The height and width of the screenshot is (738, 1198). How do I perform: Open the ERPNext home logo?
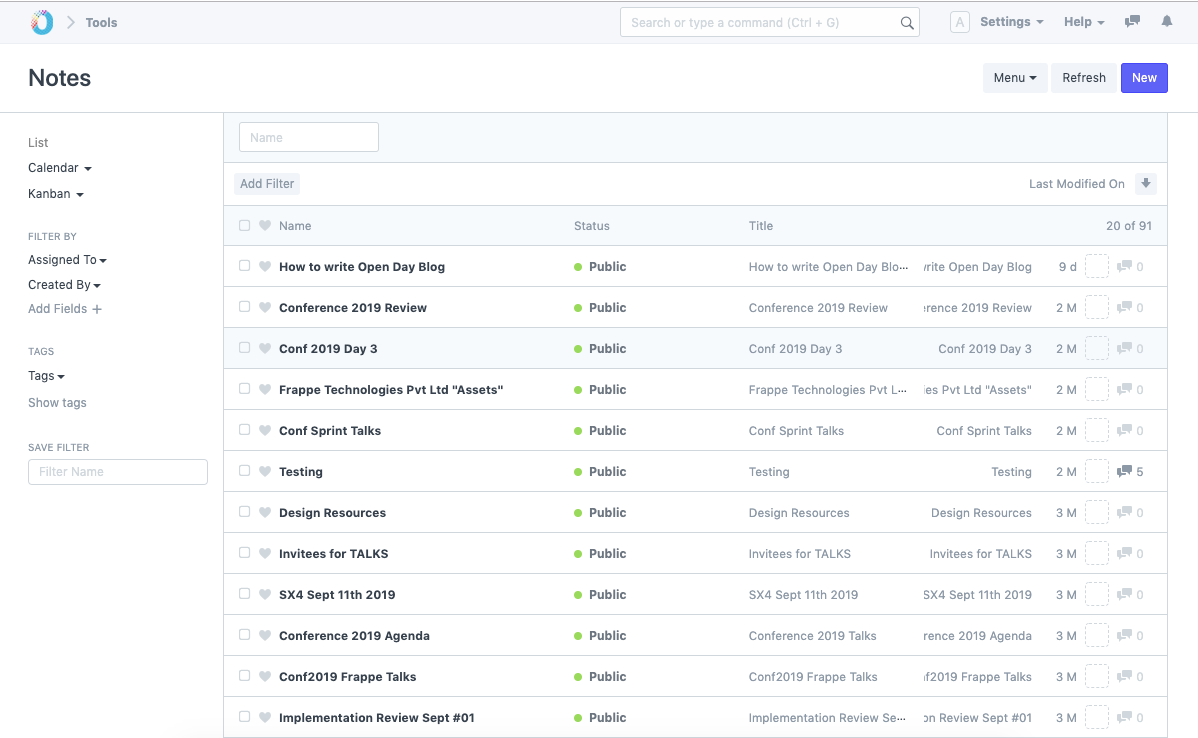pyautogui.click(x=42, y=22)
